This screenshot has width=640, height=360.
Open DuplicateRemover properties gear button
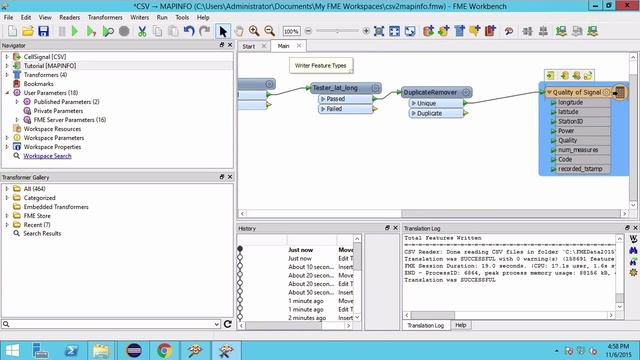466,92
